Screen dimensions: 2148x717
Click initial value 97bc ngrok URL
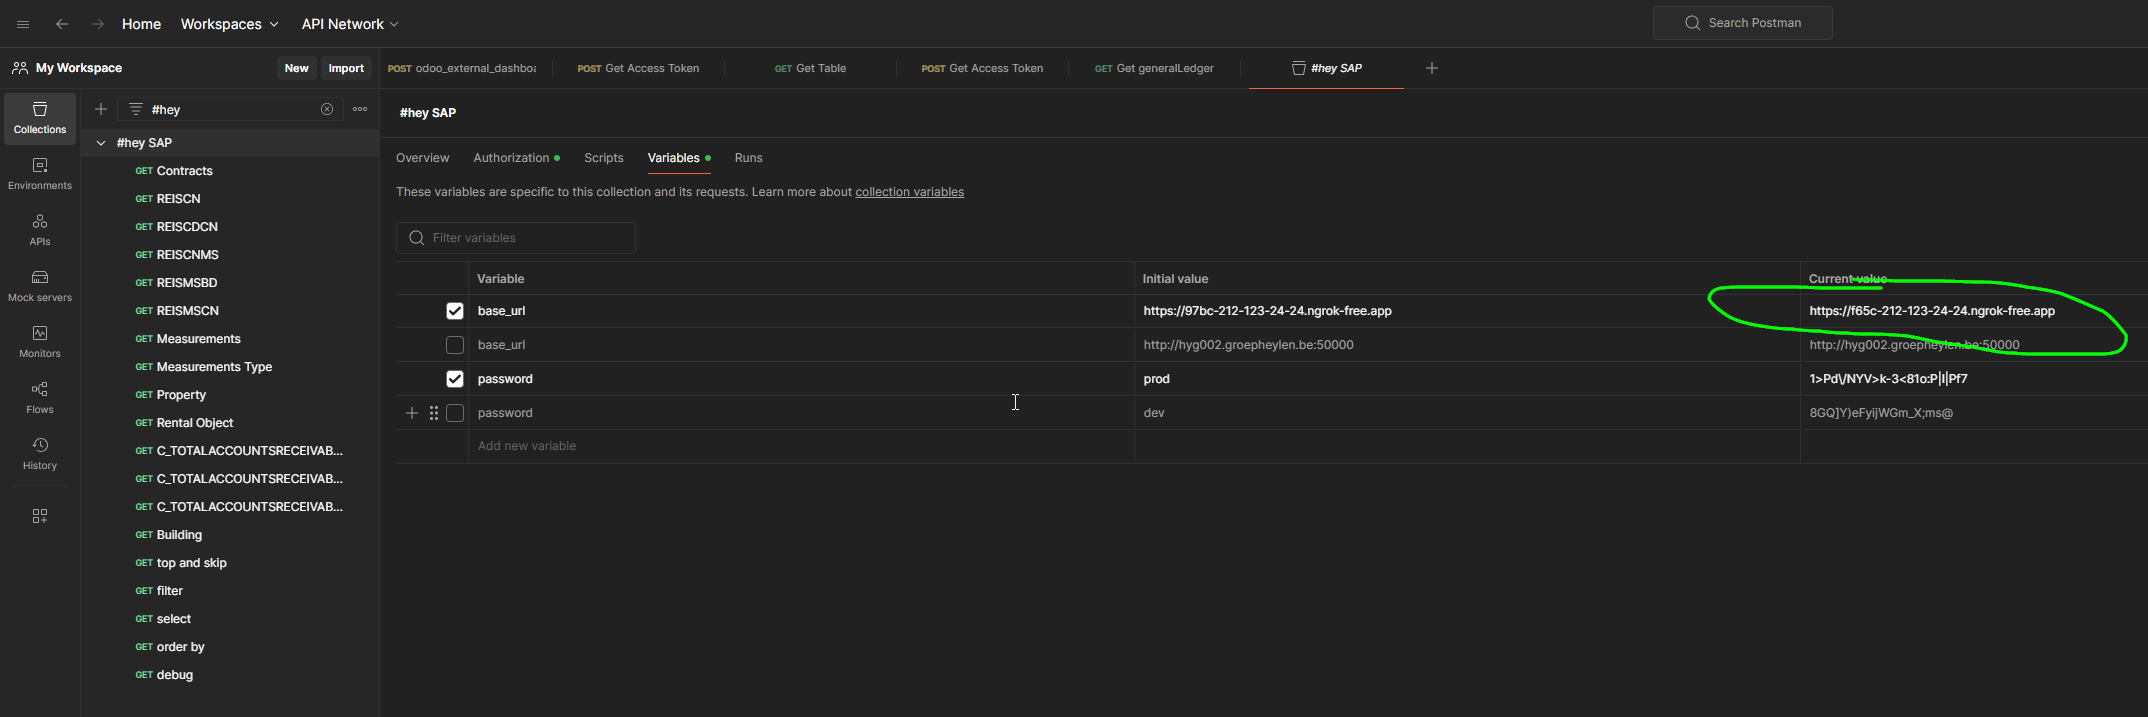click(1267, 311)
